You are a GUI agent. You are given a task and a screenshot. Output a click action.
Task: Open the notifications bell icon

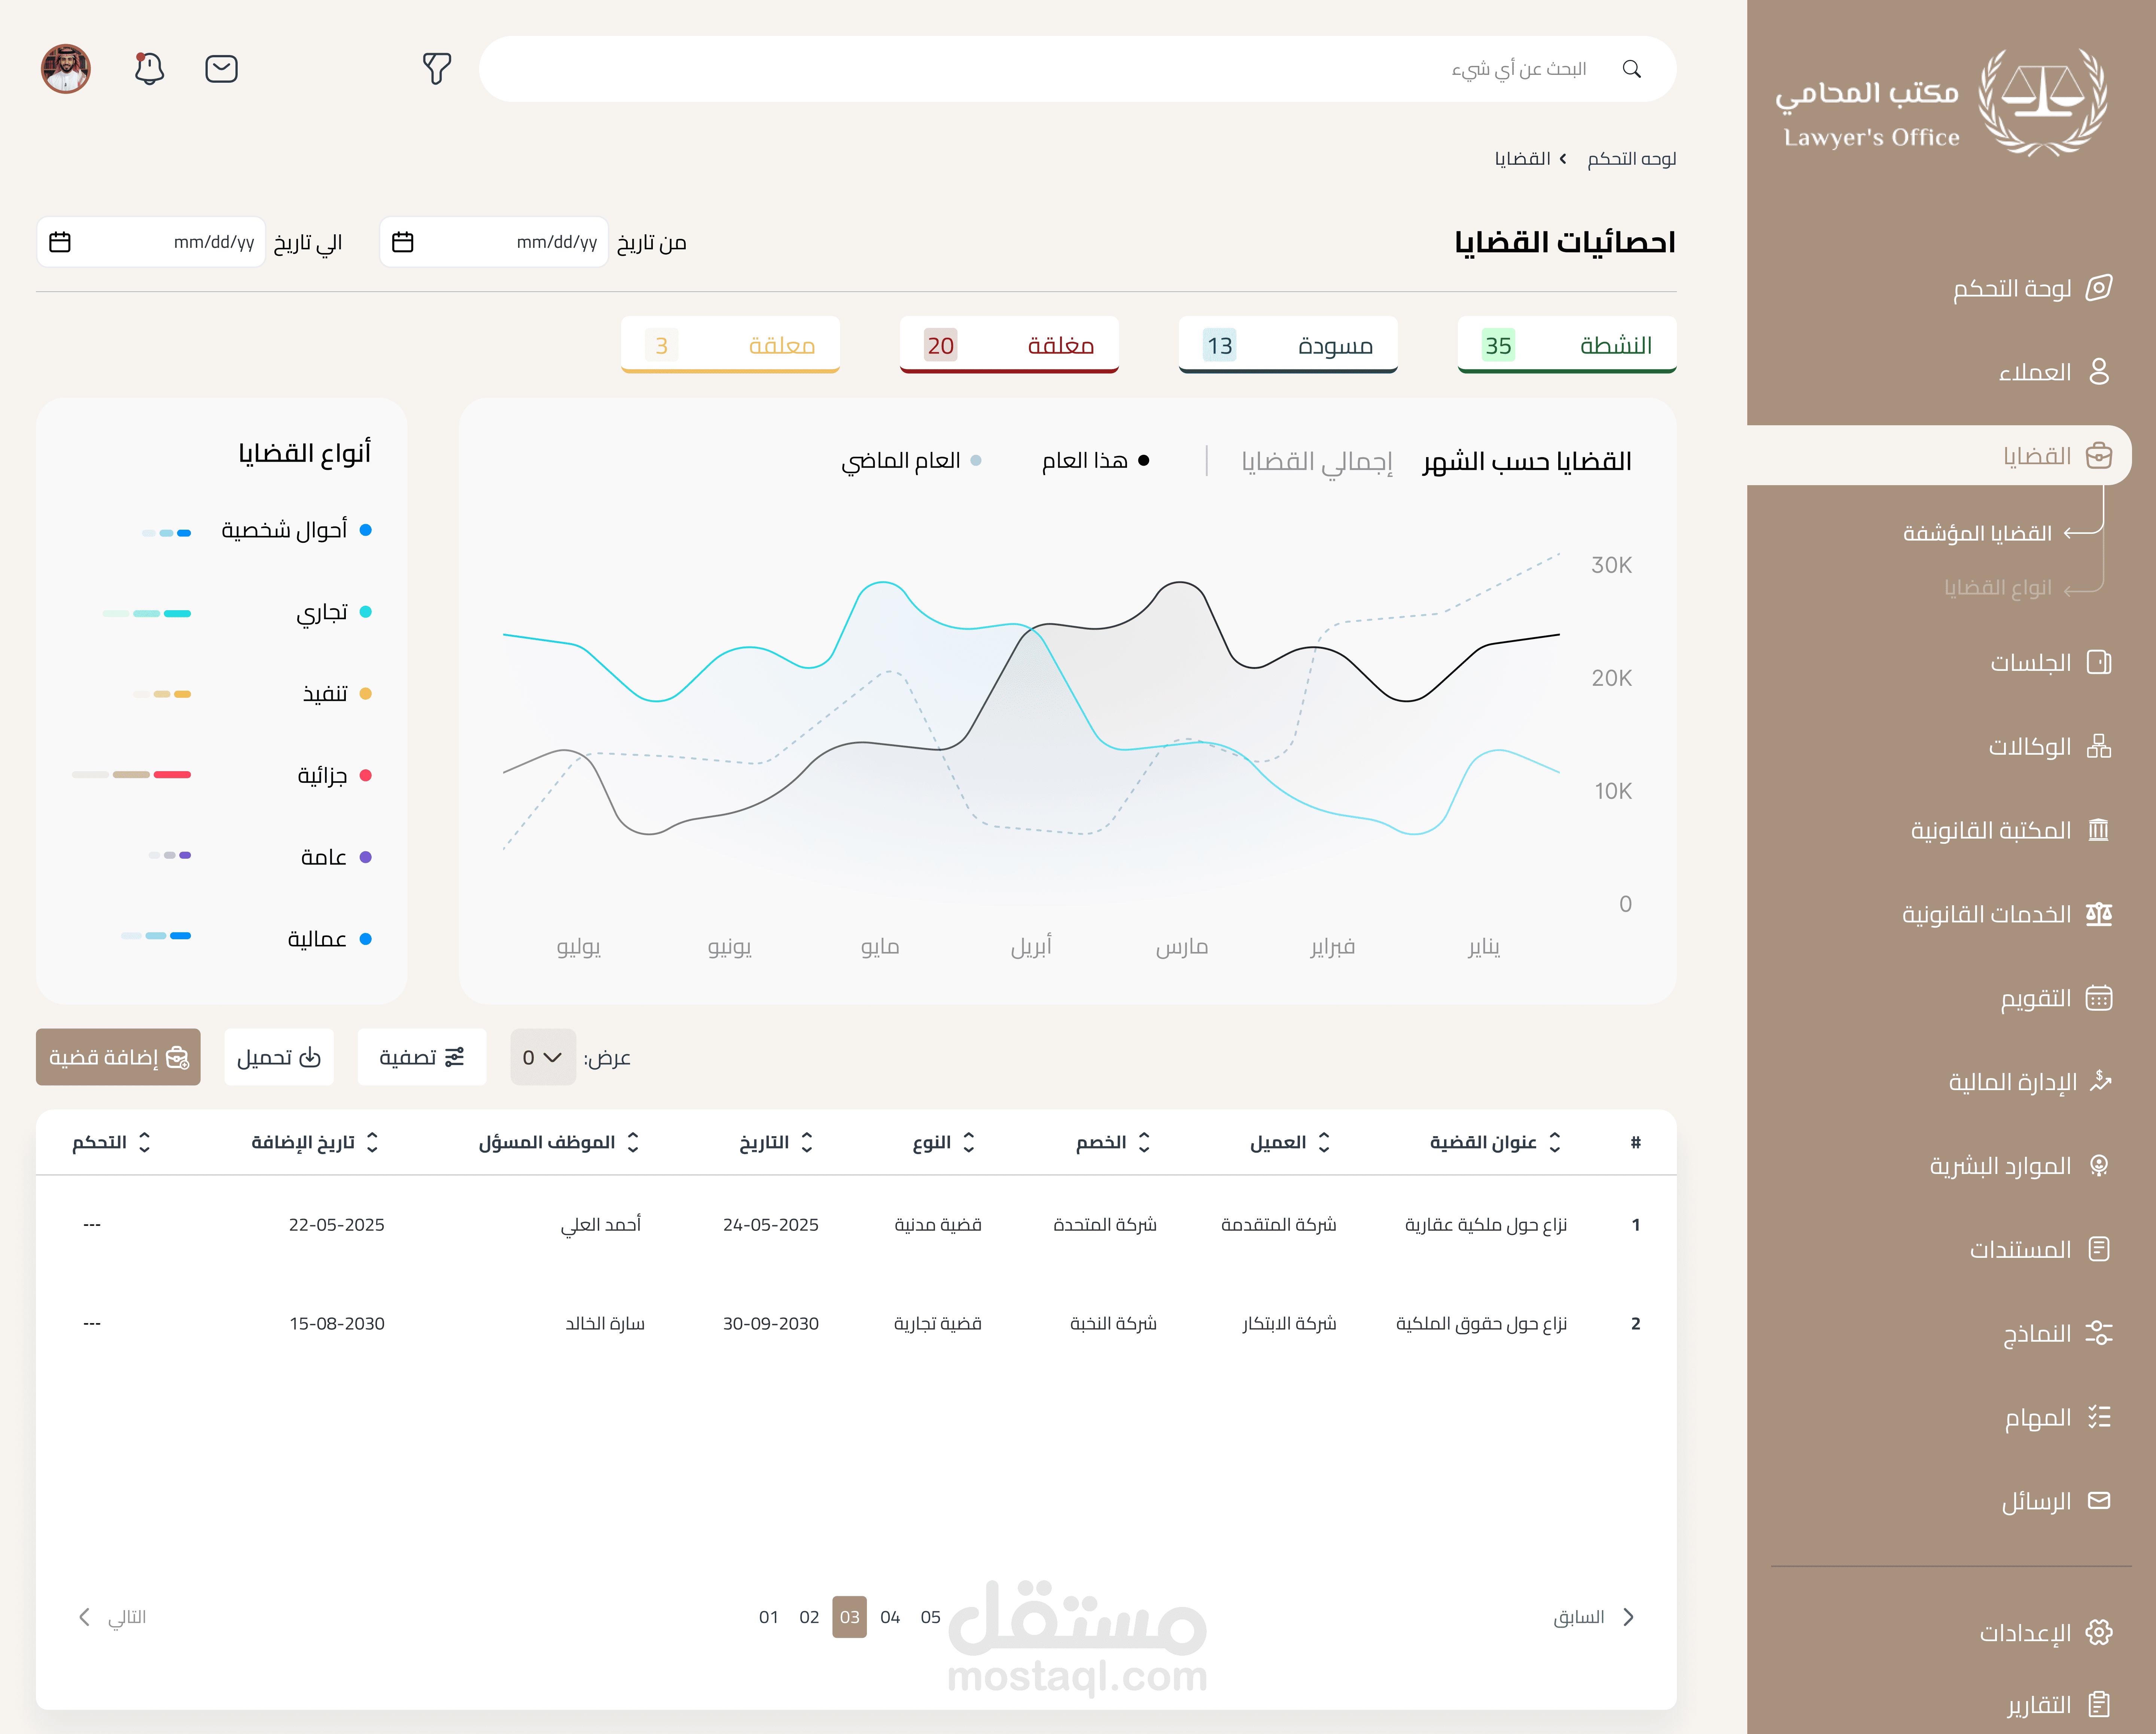pyautogui.click(x=149, y=68)
